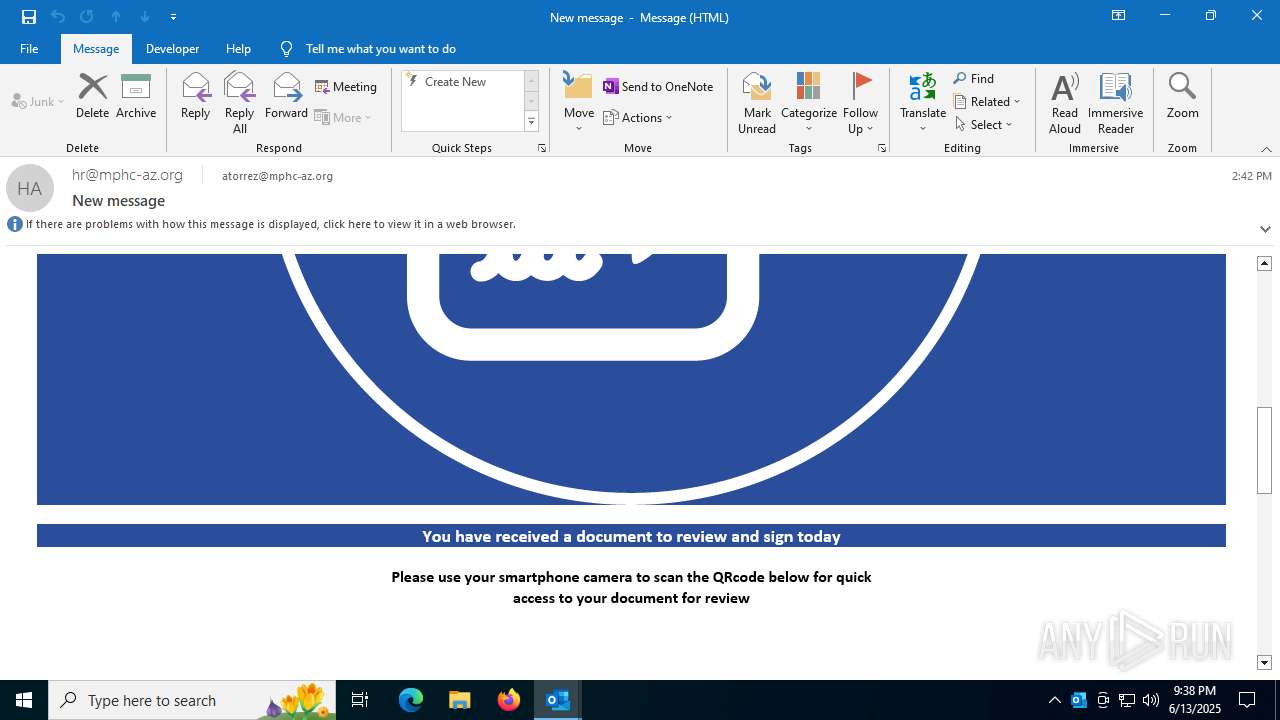The image size is (1280, 720).
Task: Show hidden system tray icons
Action: (1054, 700)
